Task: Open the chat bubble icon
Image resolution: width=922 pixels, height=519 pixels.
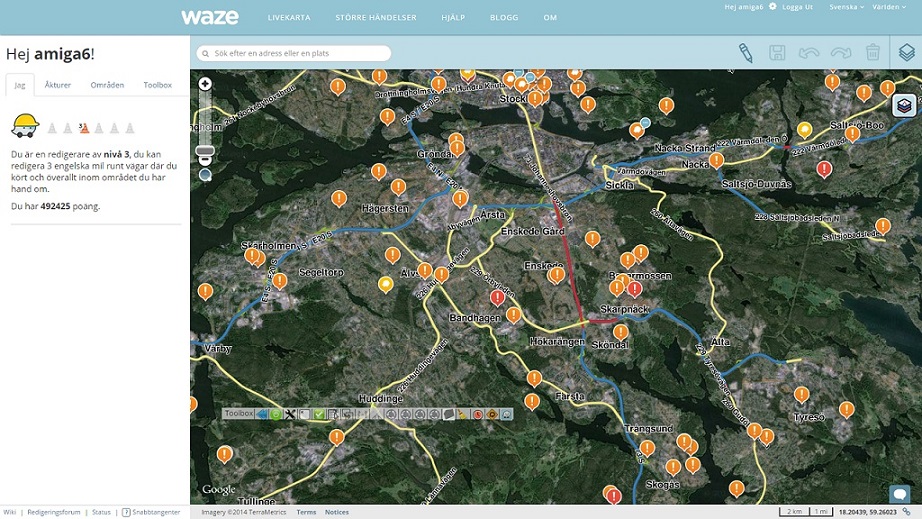Action: coord(899,493)
